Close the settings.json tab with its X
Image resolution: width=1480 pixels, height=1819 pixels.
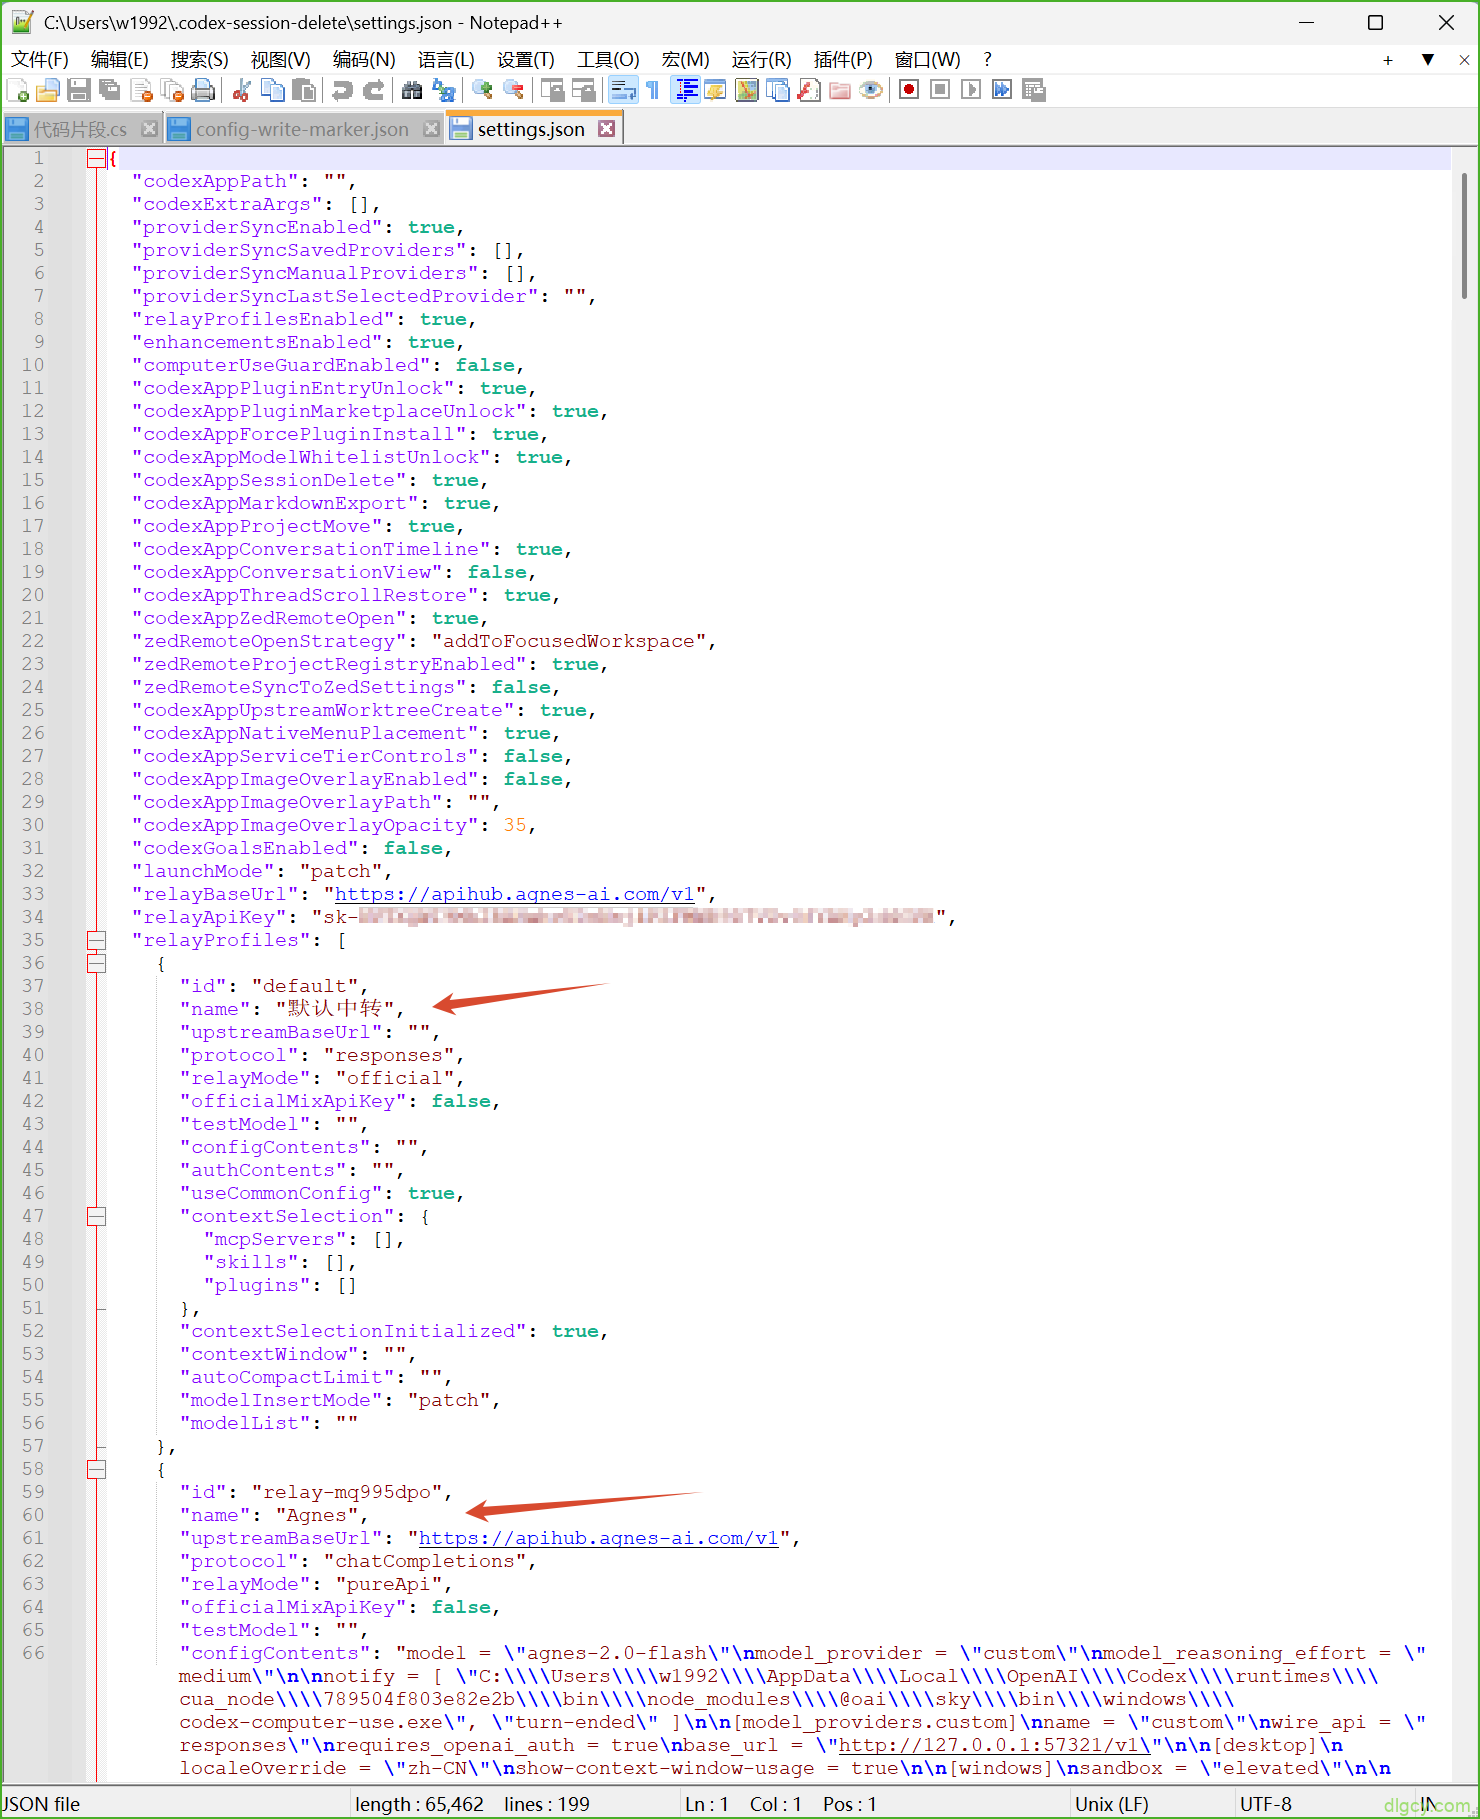[x=606, y=129]
